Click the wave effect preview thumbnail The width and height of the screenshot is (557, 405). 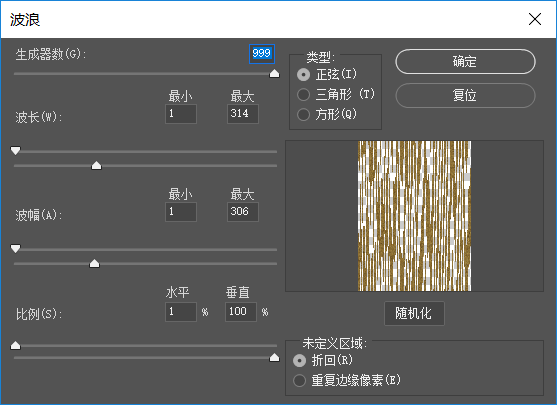pyautogui.click(x=415, y=216)
